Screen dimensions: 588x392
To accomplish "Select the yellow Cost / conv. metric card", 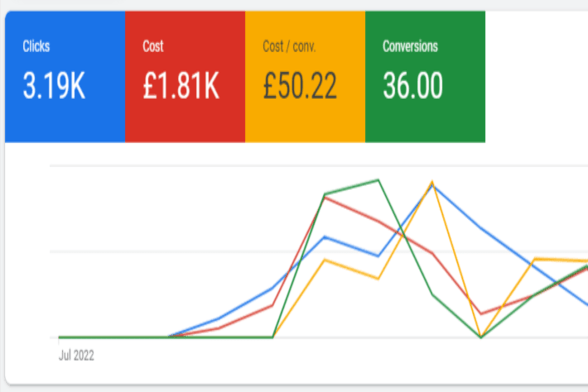I will point(305,77).
